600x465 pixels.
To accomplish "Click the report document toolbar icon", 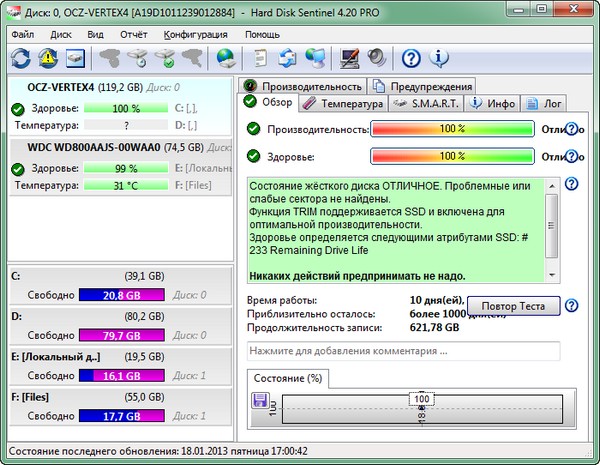I will 262,58.
